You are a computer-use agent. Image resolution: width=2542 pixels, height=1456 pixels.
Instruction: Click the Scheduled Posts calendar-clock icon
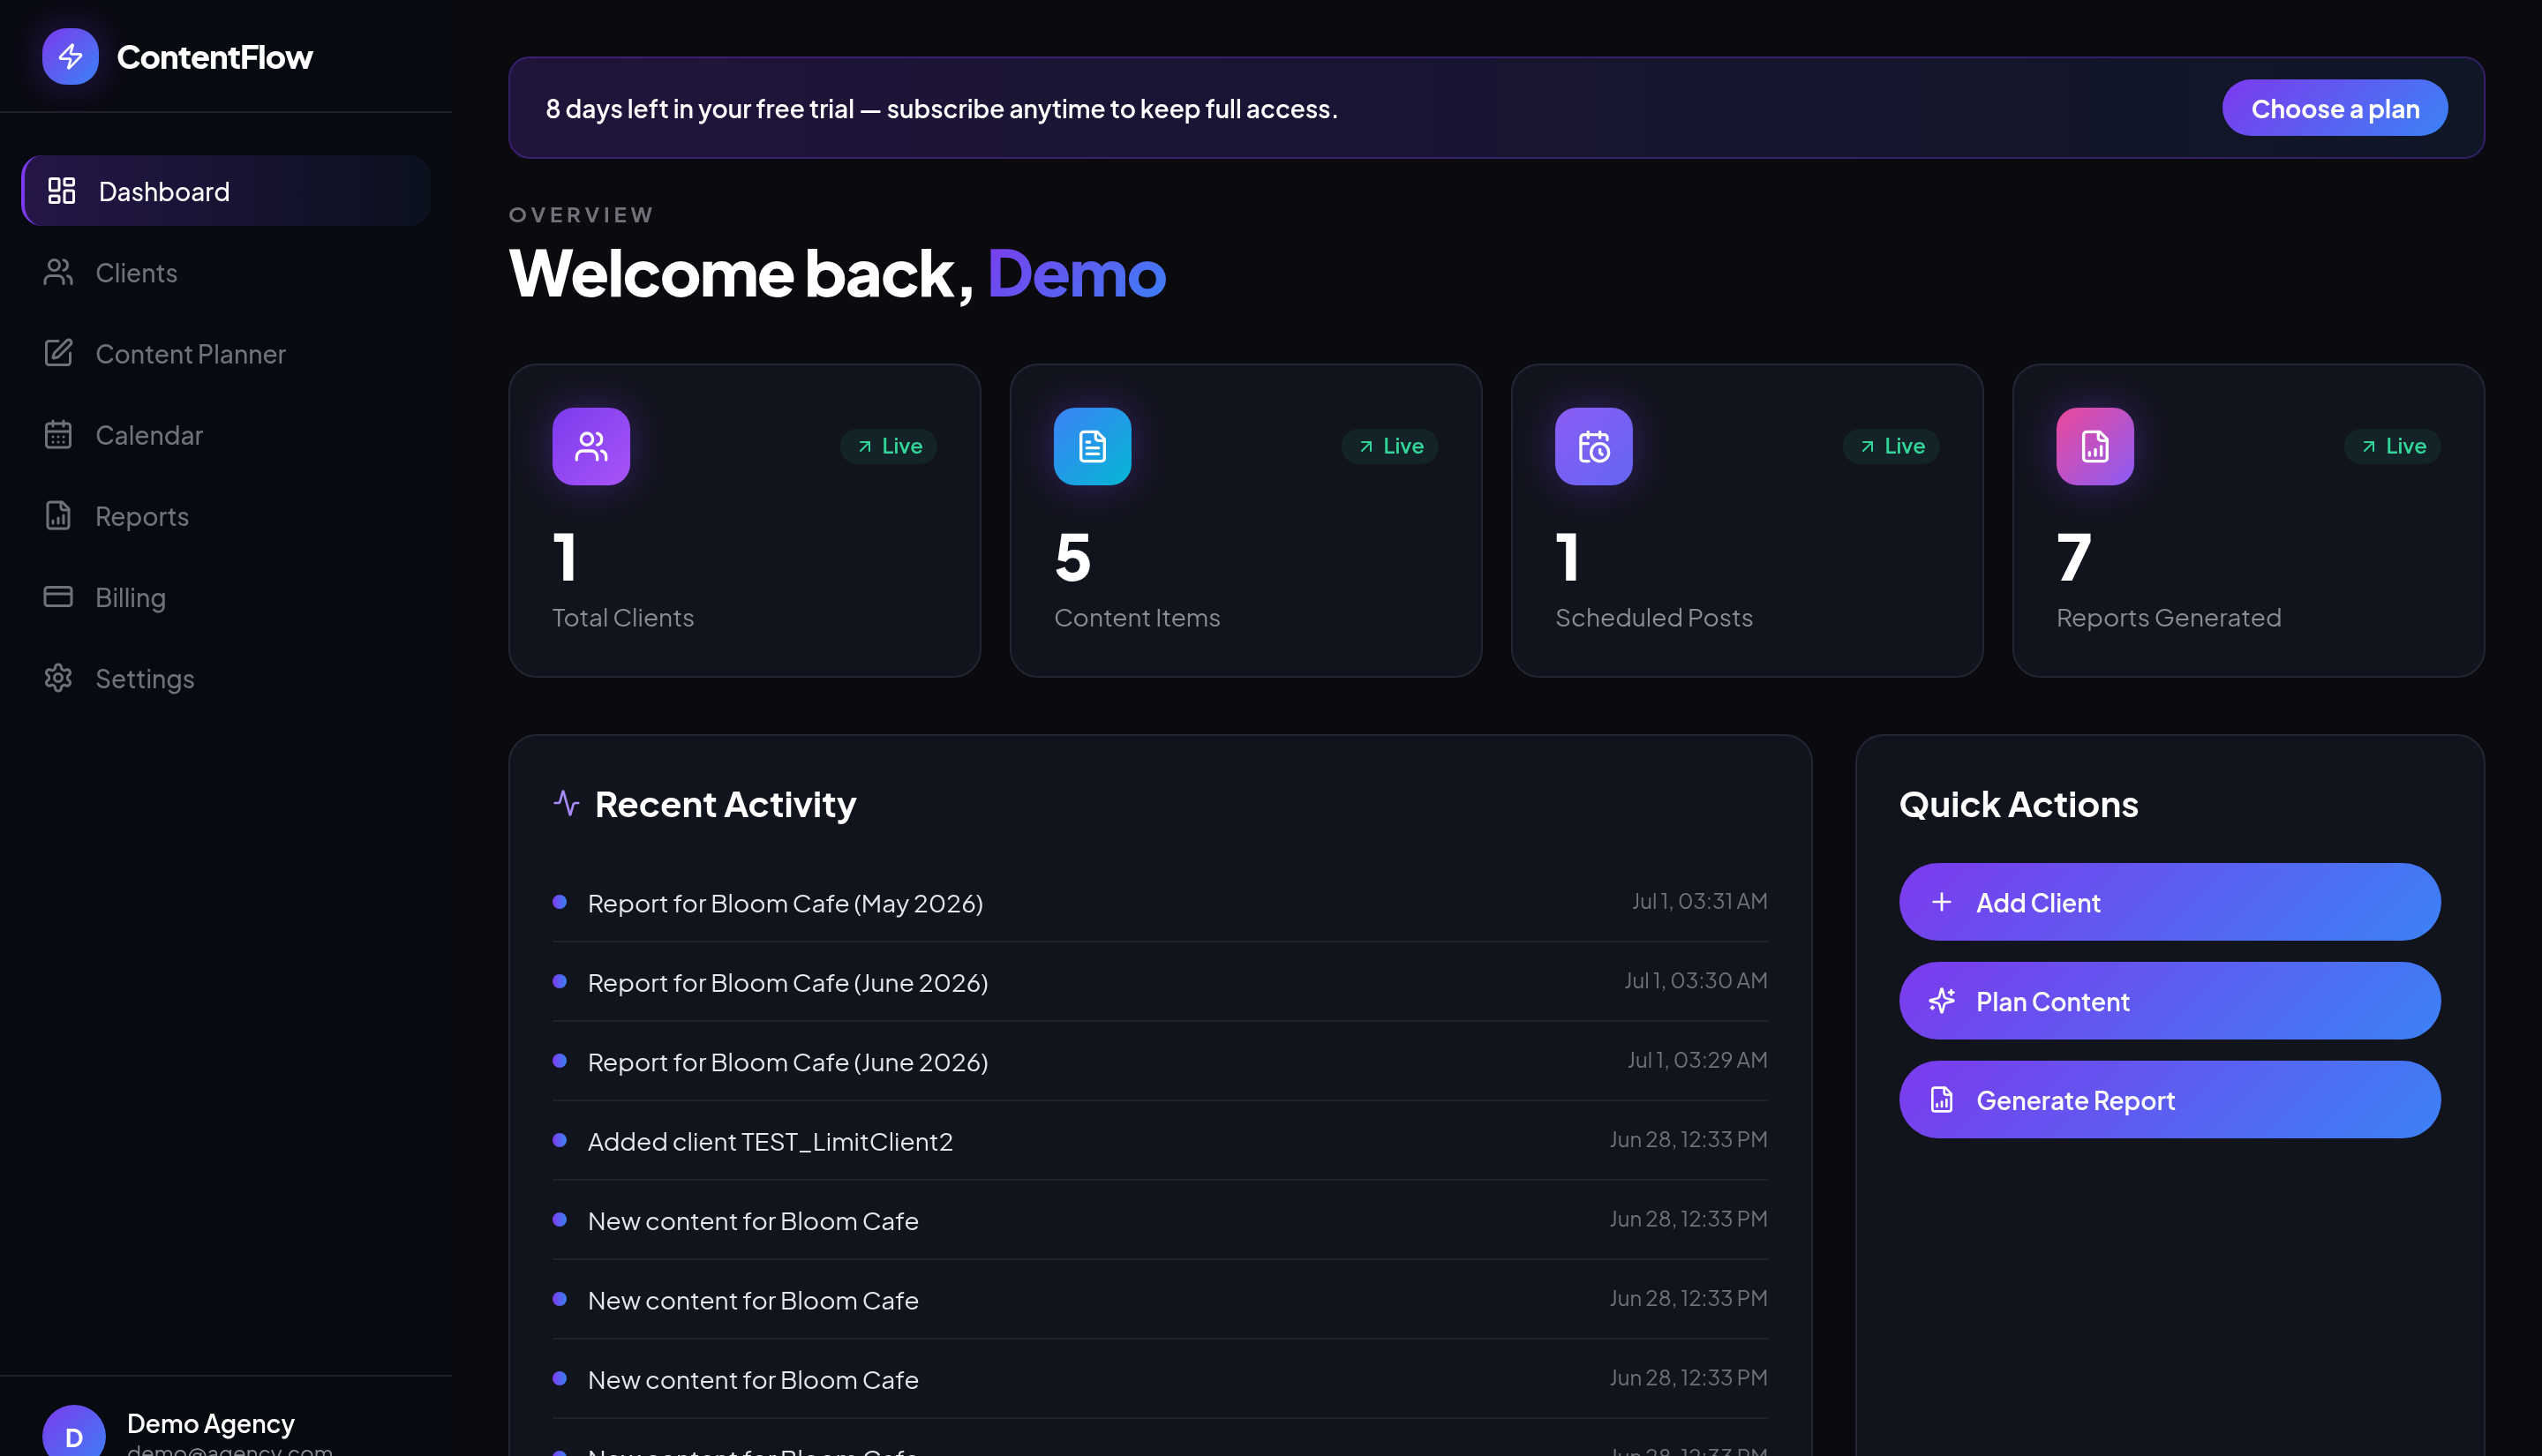pos(1593,446)
